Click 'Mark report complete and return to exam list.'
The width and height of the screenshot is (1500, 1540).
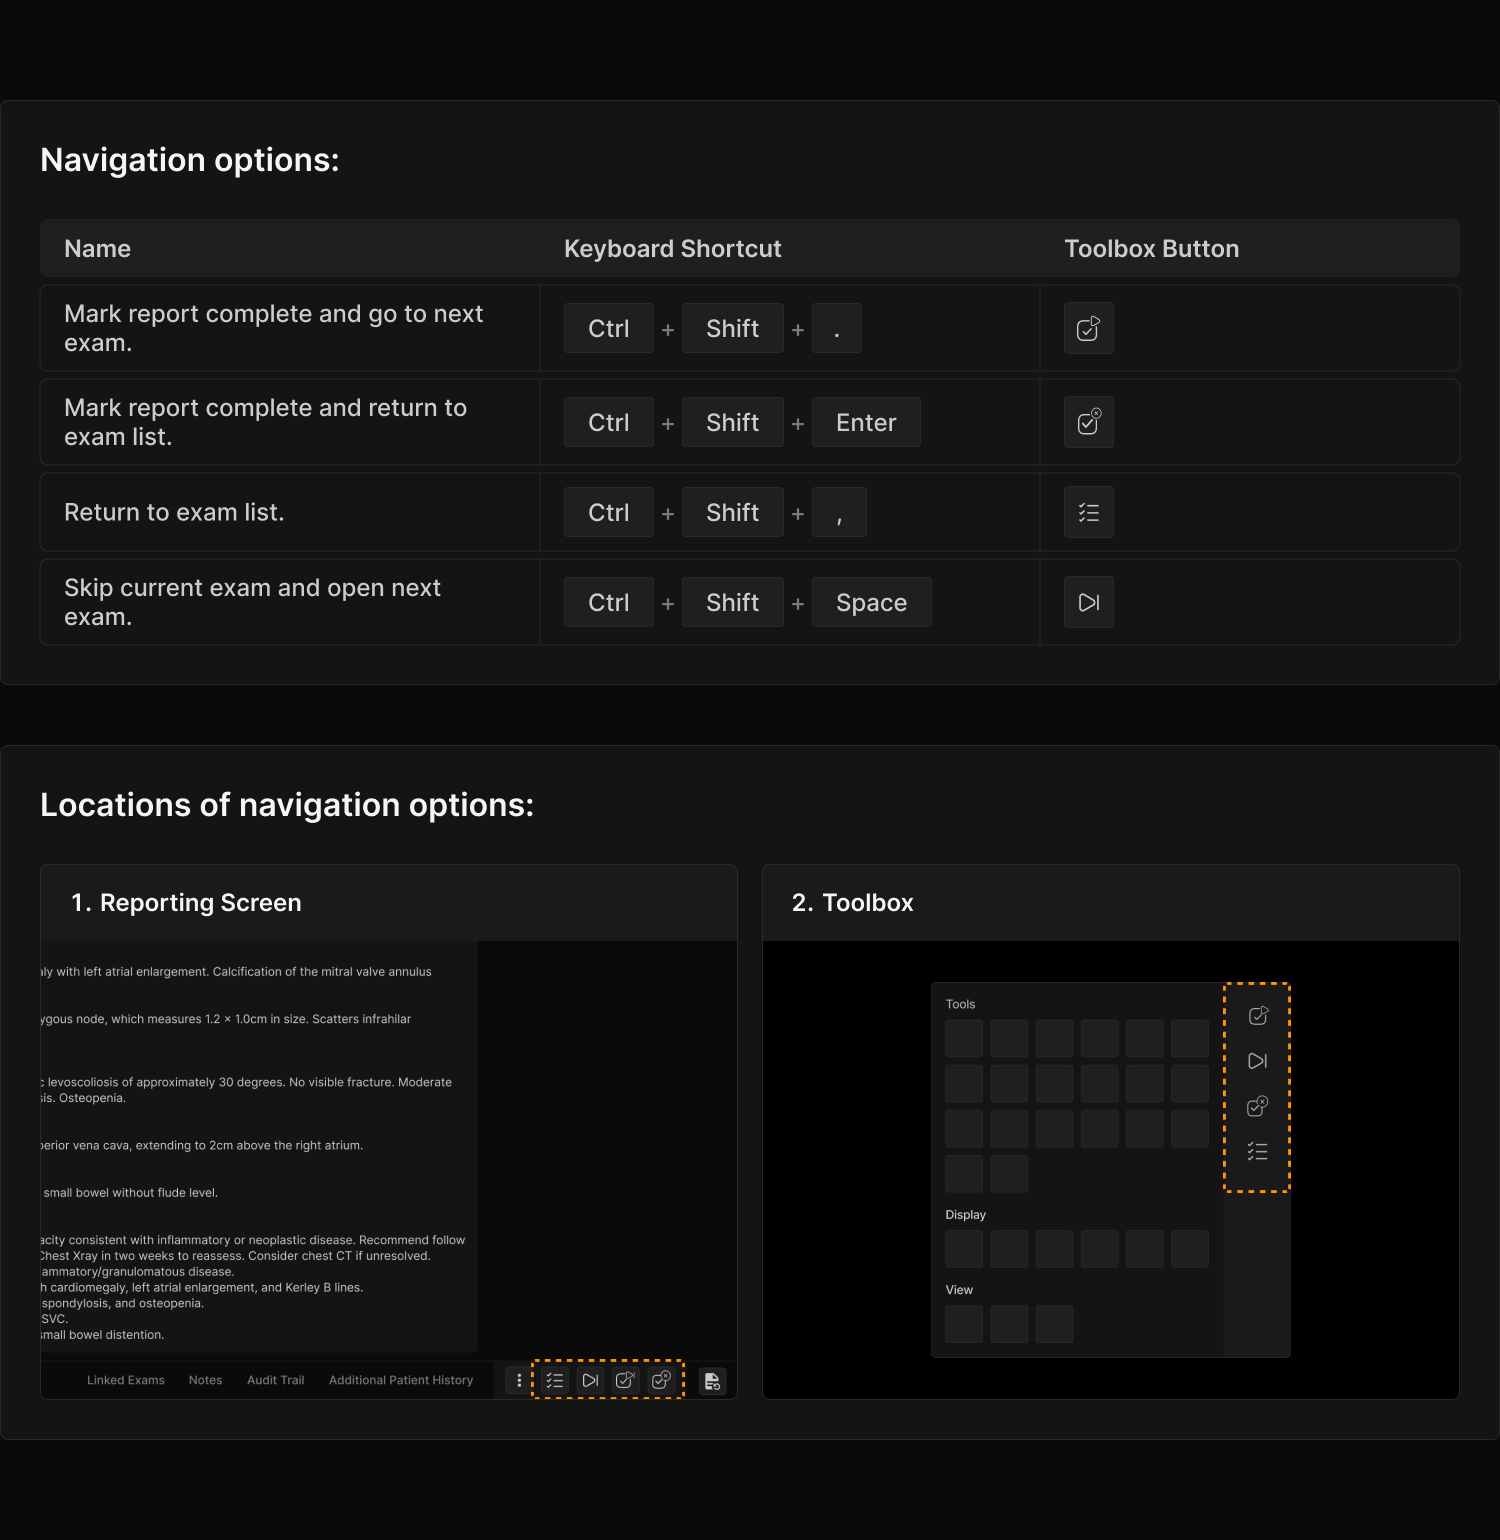point(265,422)
